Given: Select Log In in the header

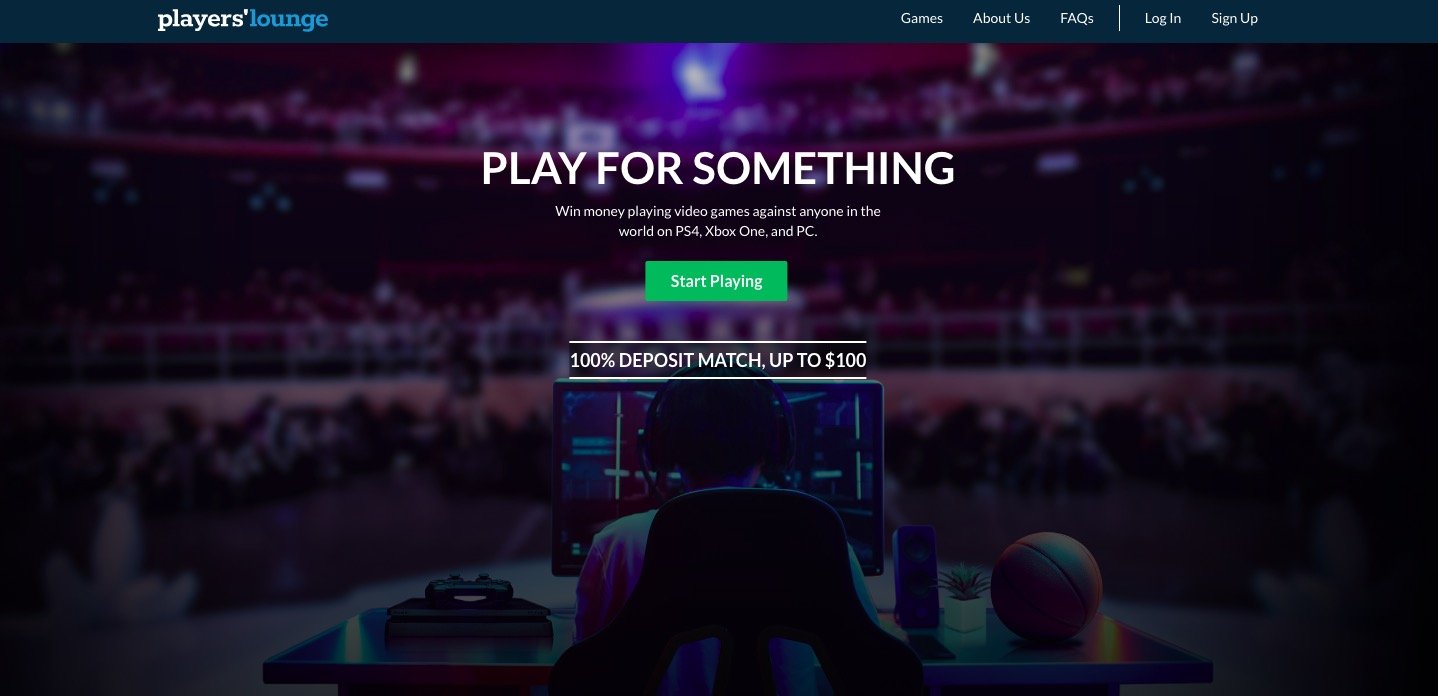Looking at the screenshot, I should click(x=1163, y=18).
